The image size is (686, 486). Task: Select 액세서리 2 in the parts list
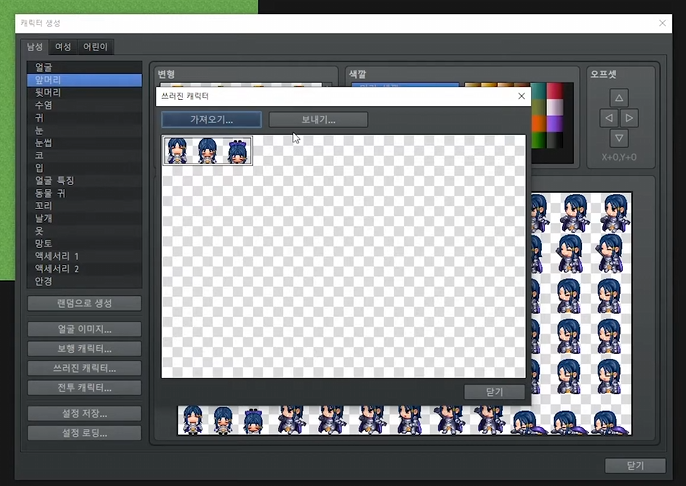tap(84, 269)
